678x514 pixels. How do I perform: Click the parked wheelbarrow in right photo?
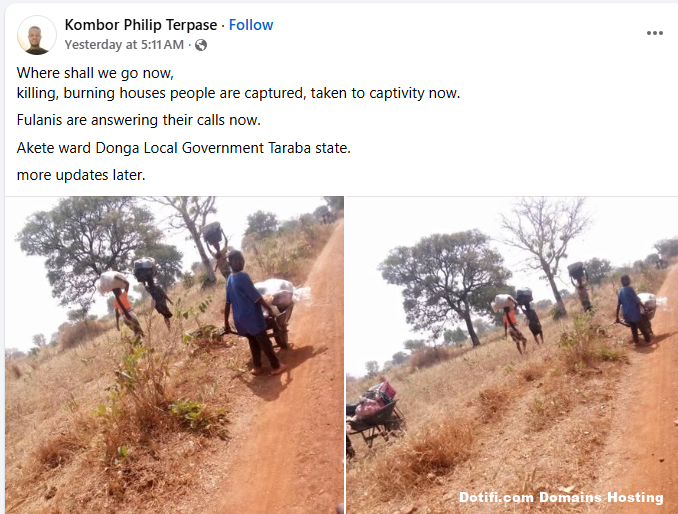tap(374, 415)
